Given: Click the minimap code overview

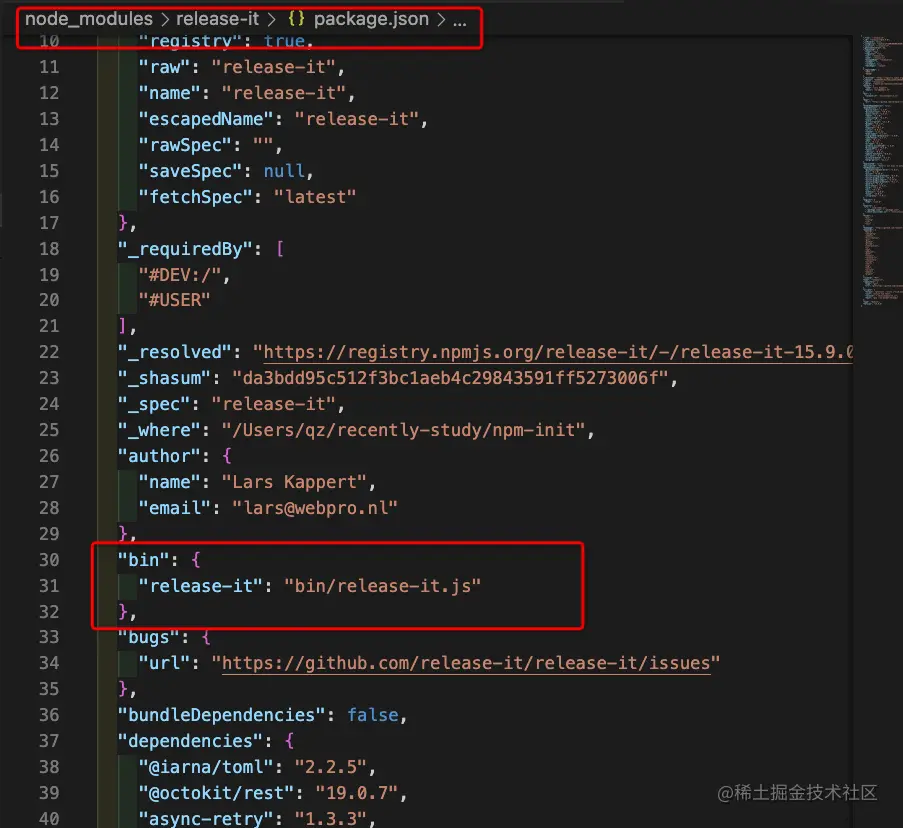Looking at the screenshot, I should point(881,170).
